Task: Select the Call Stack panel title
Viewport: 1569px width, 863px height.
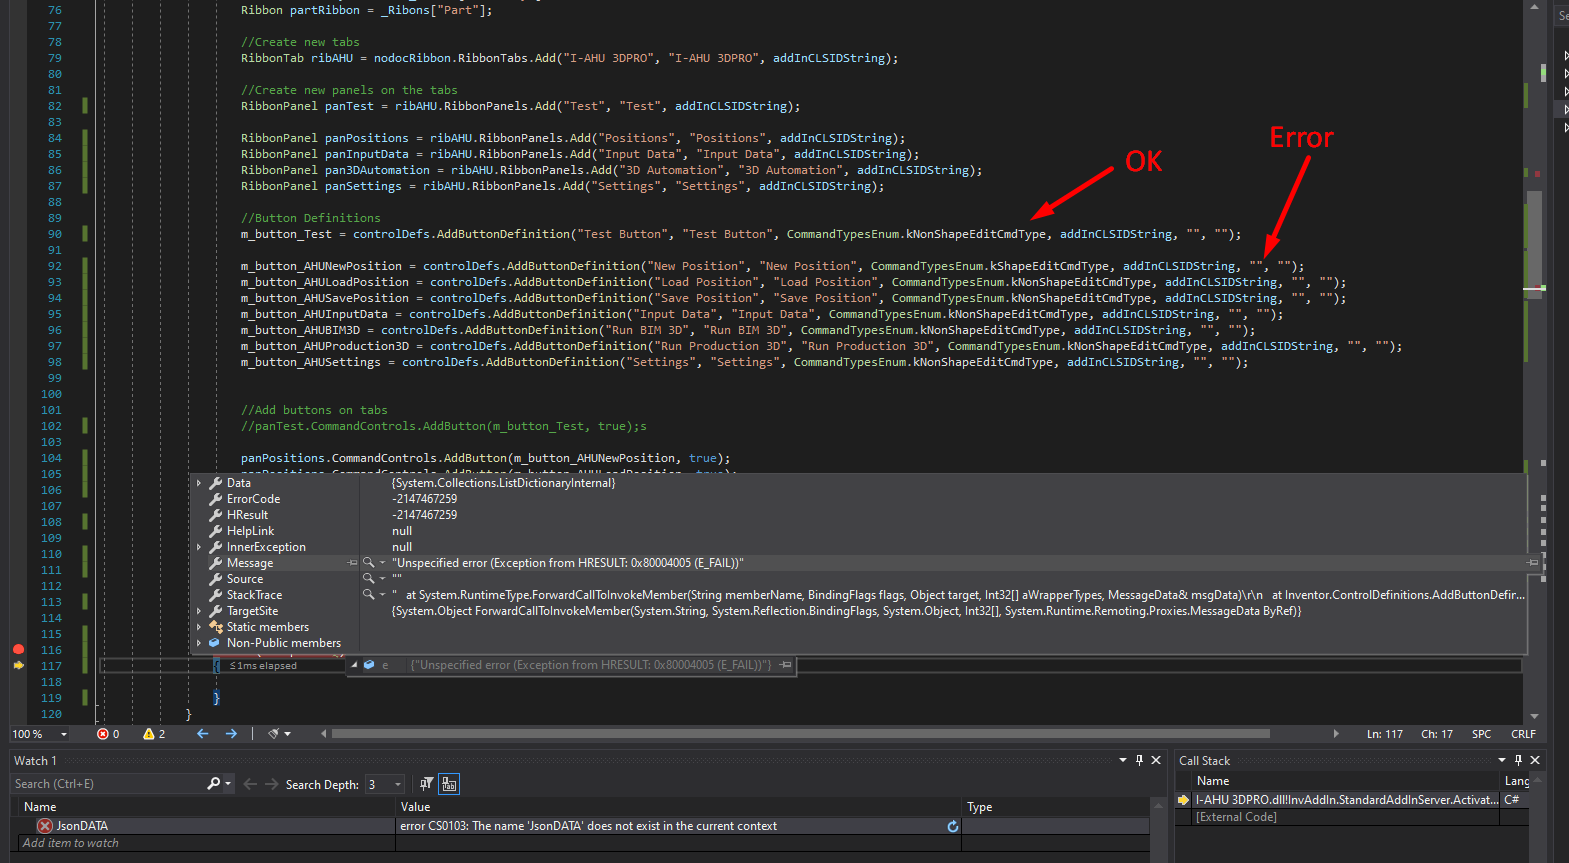Action: tap(1204, 761)
